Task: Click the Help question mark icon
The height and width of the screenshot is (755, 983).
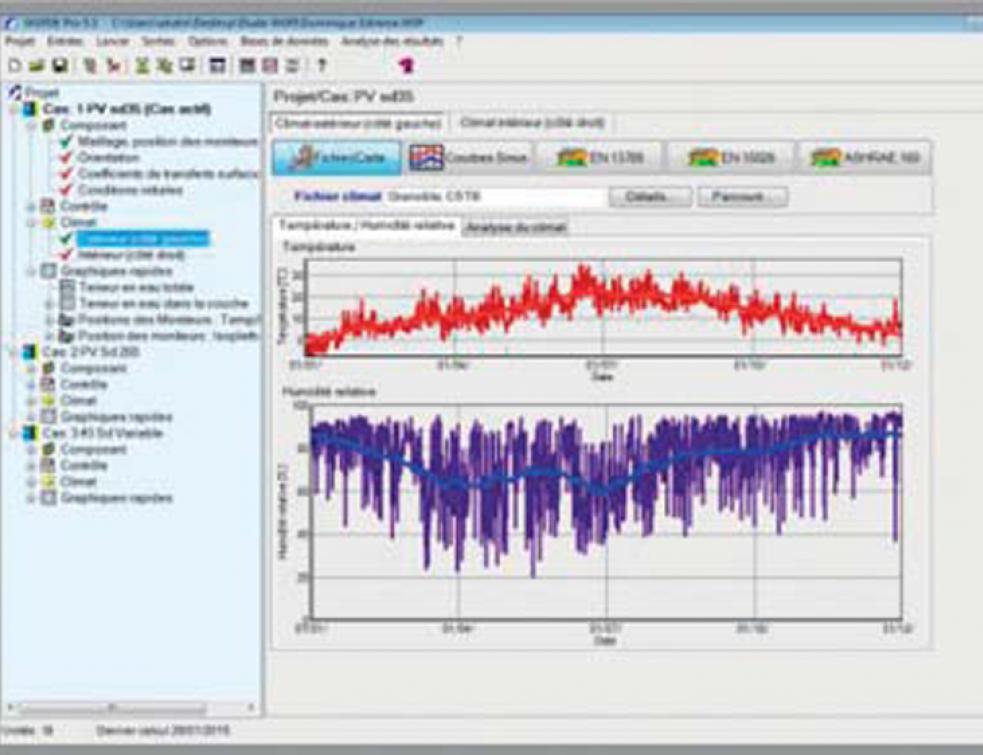Action: [322, 66]
